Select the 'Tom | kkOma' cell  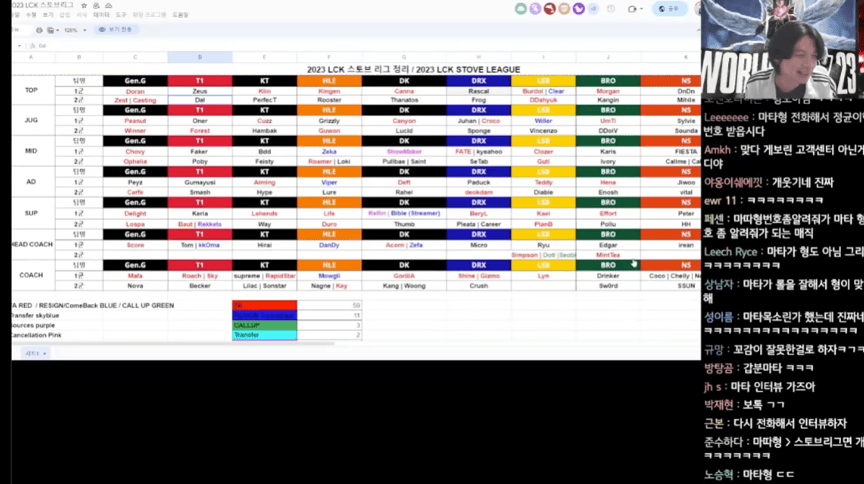(200, 245)
